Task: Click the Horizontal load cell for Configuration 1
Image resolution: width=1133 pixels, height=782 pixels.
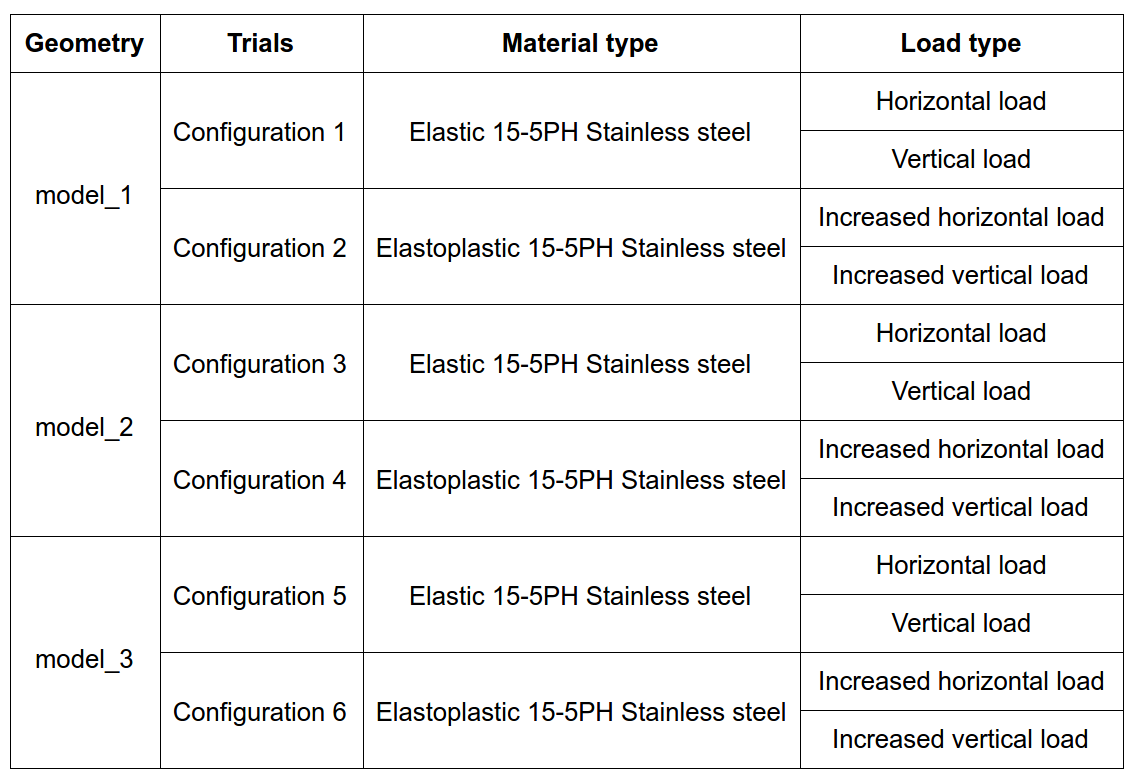Action: coord(961,102)
